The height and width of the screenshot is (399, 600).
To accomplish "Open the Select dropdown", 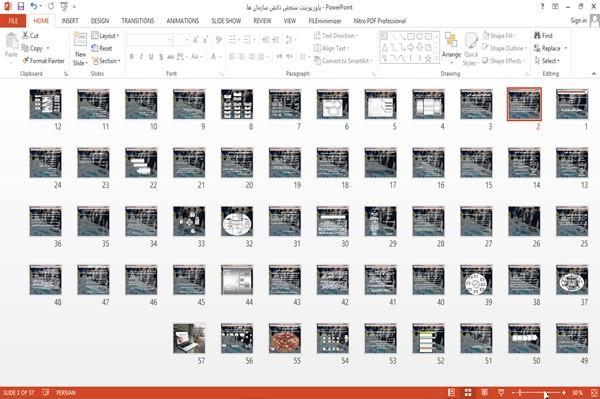I will click(x=547, y=61).
